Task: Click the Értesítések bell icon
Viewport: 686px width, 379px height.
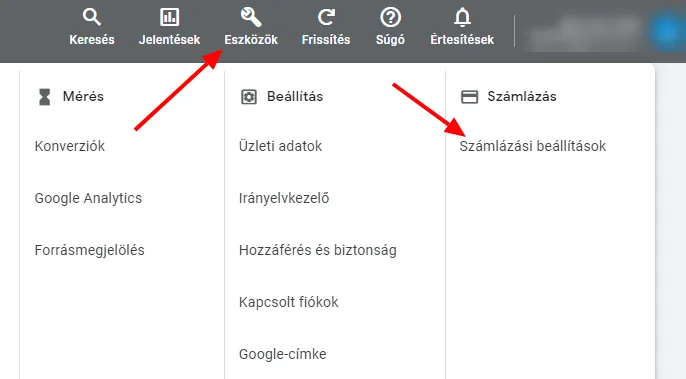Action: (x=462, y=18)
